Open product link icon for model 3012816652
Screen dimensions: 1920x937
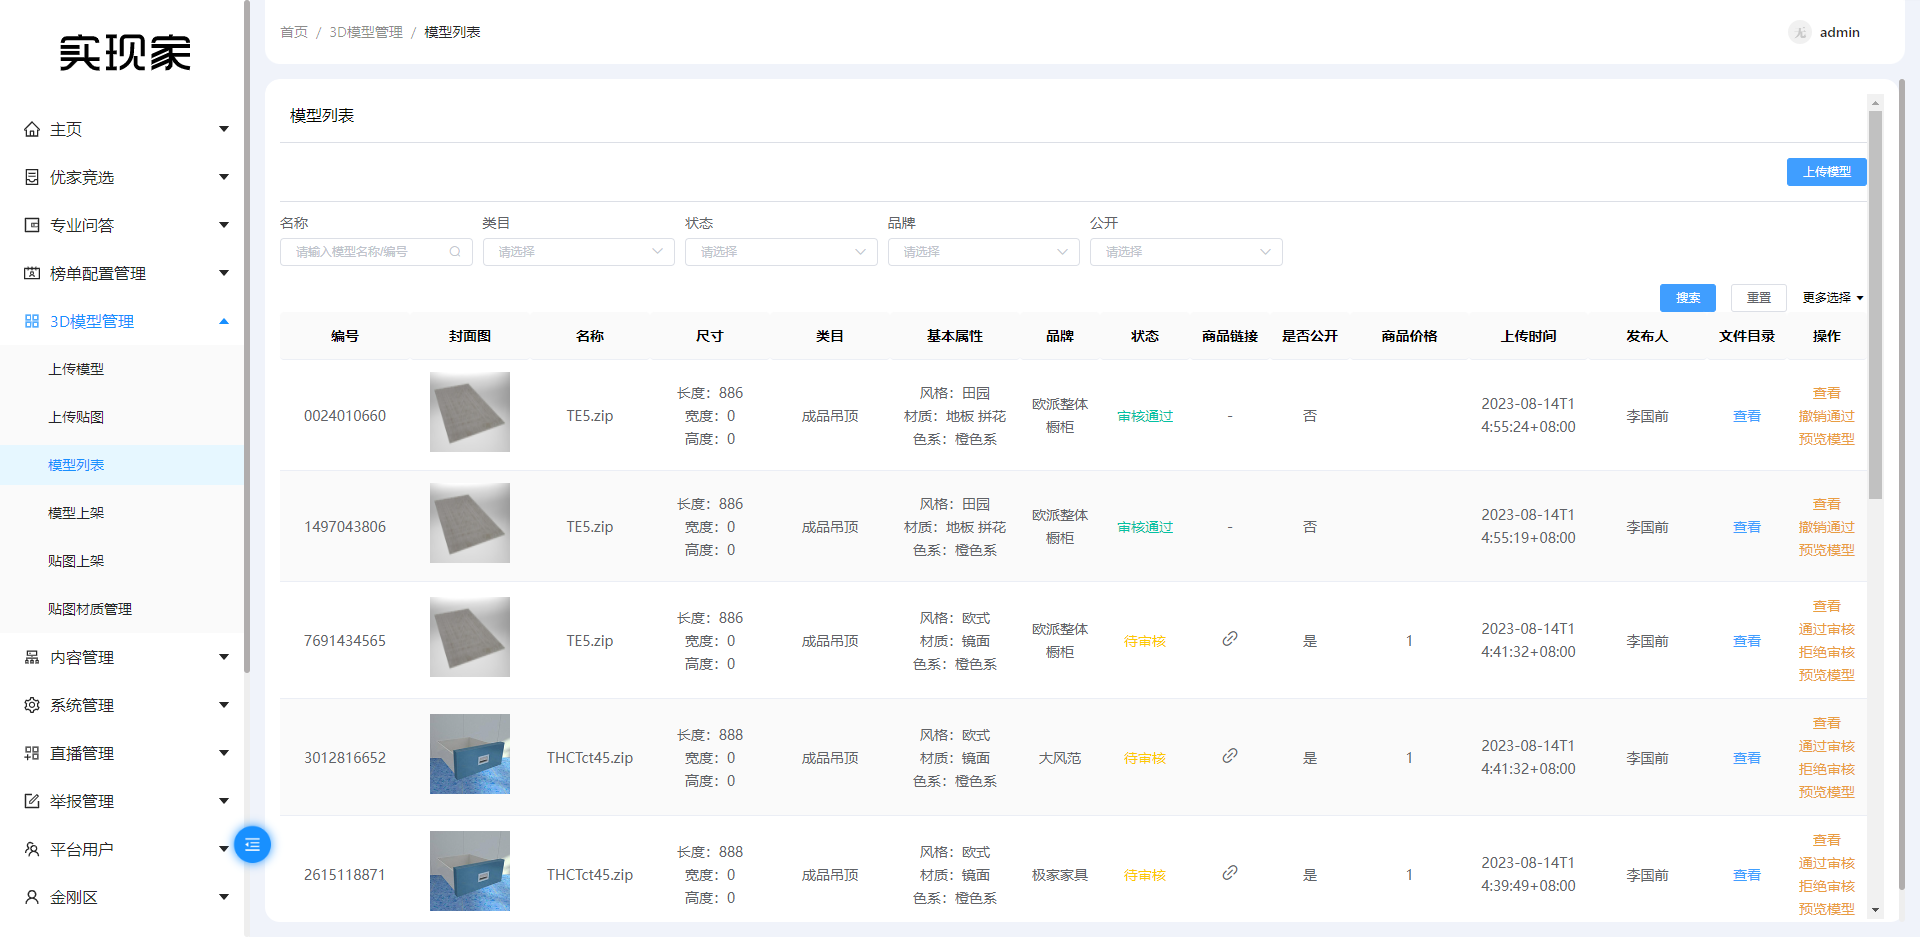coord(1230,755)
